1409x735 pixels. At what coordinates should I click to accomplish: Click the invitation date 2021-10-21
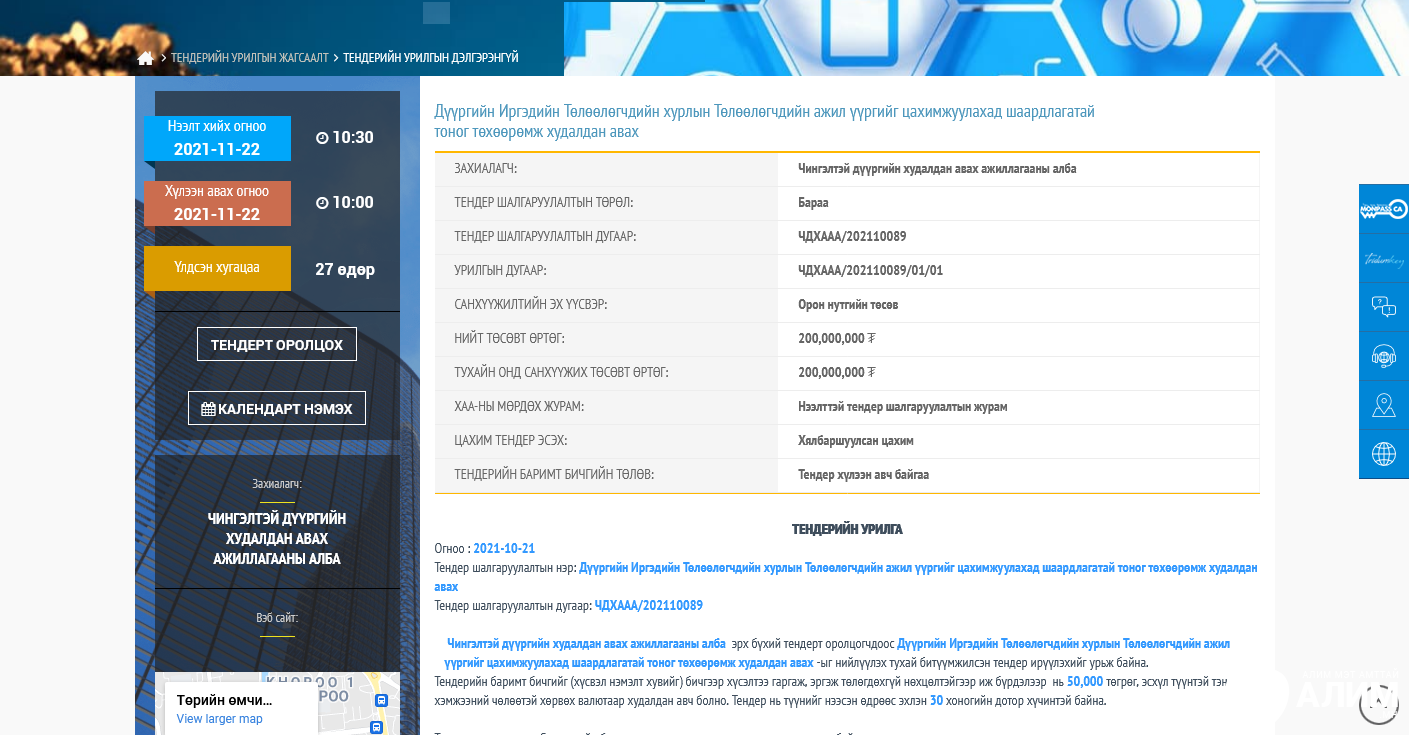coord(504,549)
